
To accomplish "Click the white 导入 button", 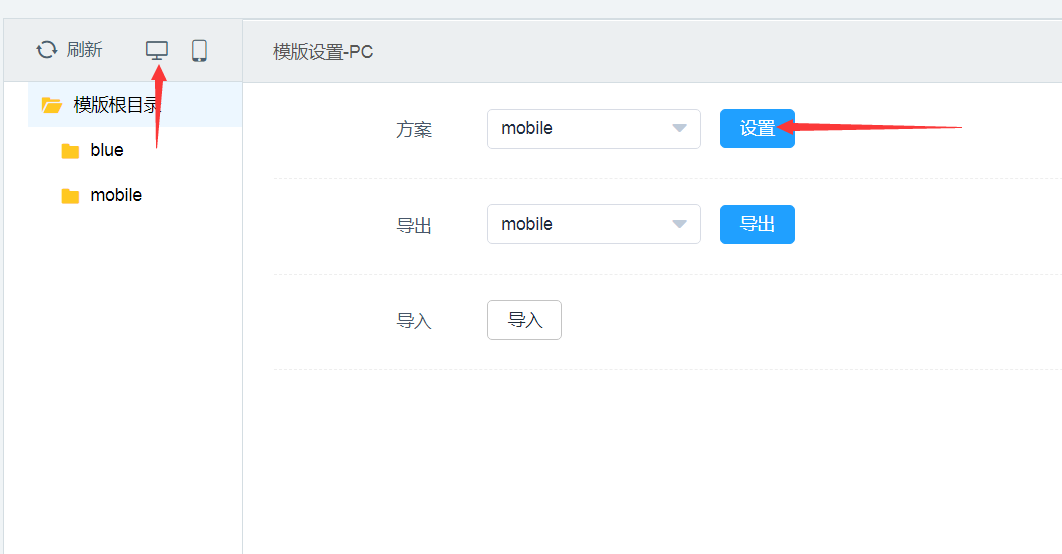I will pos(524,320).
